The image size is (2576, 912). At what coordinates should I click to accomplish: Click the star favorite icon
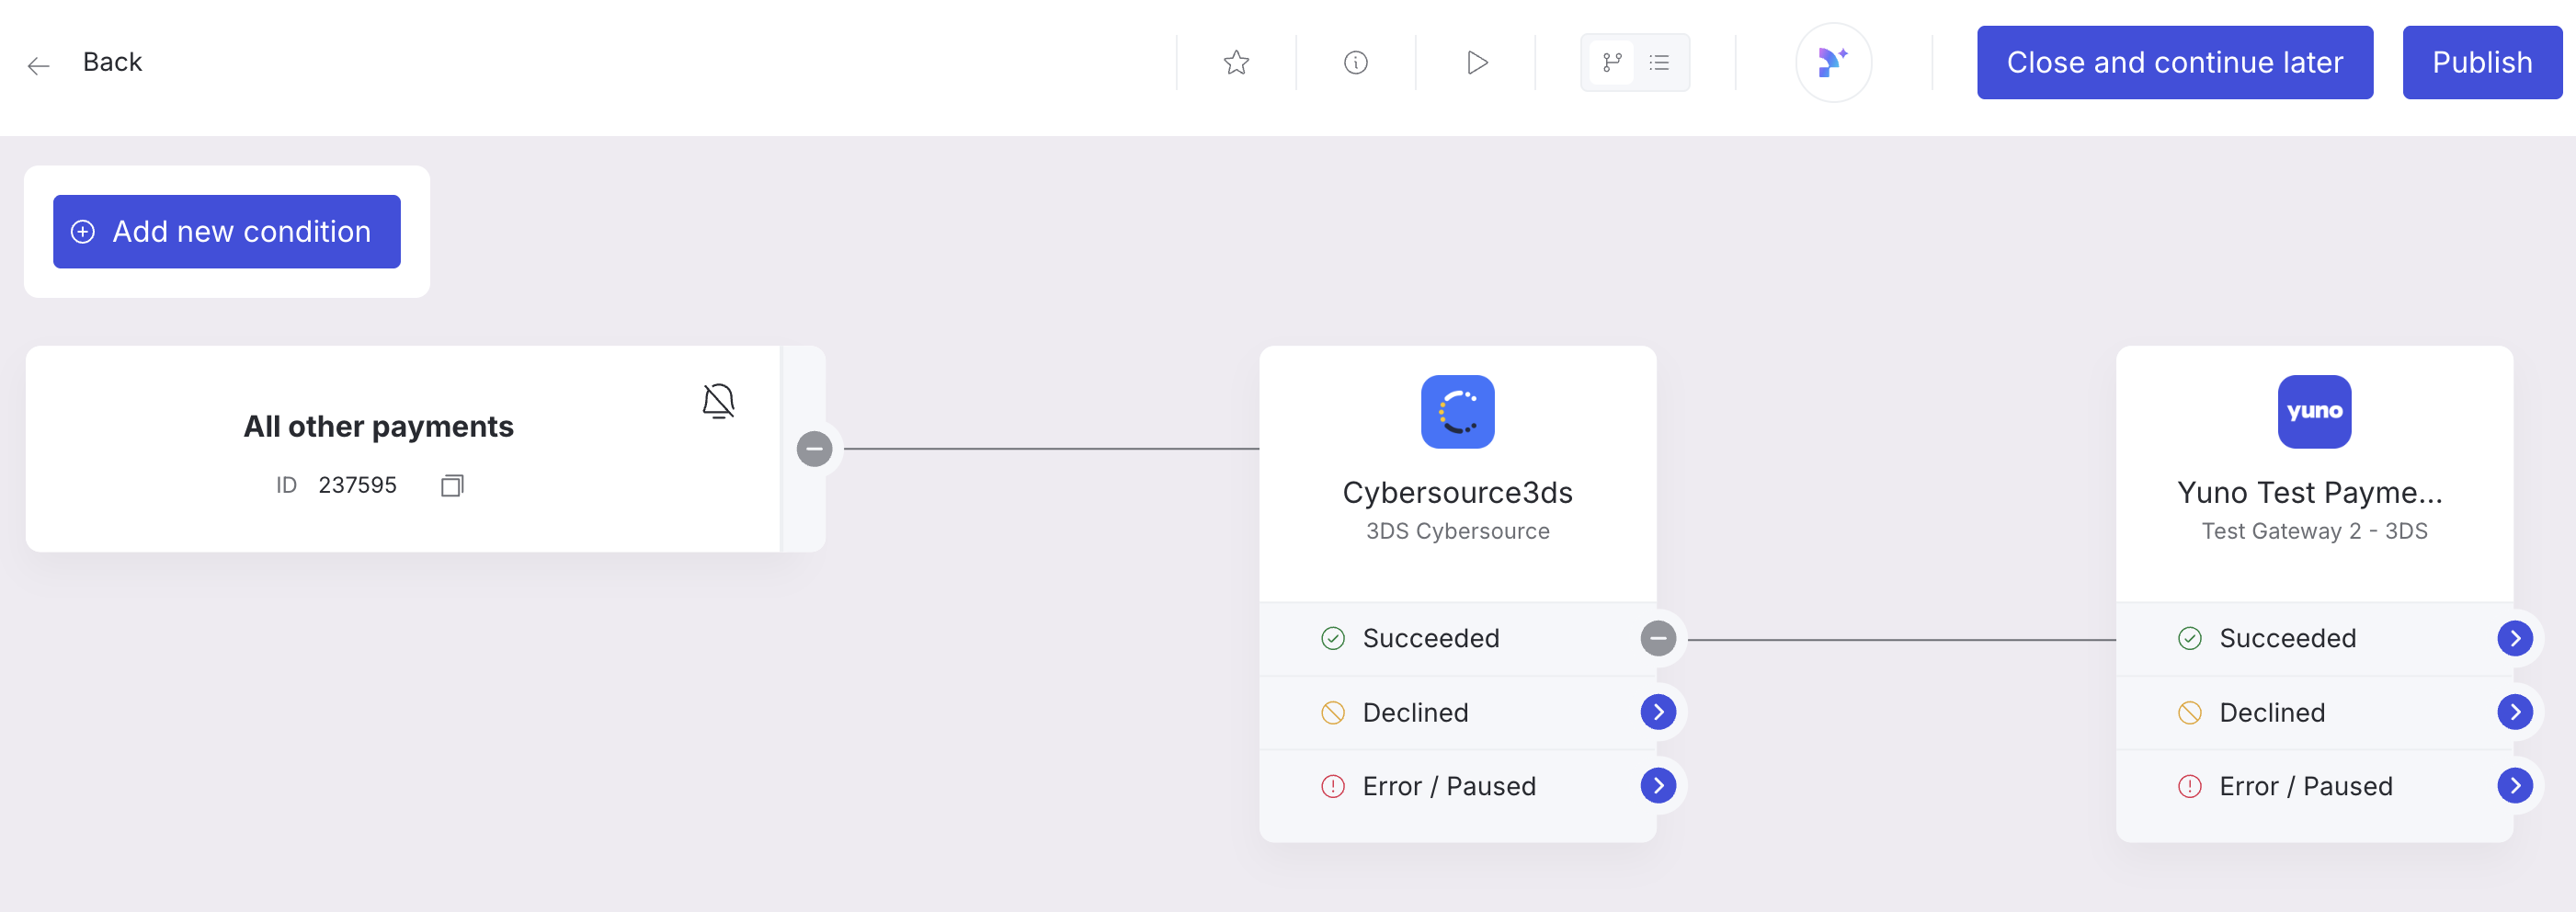(1236, 62)
